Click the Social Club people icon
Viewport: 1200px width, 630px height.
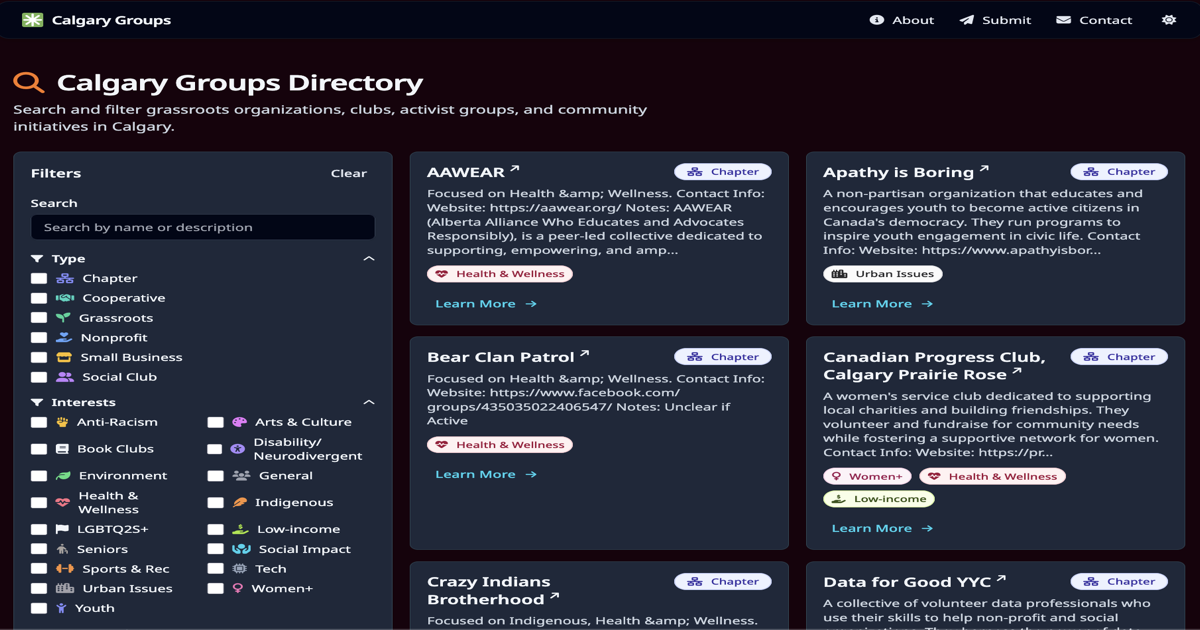point(65,377)
